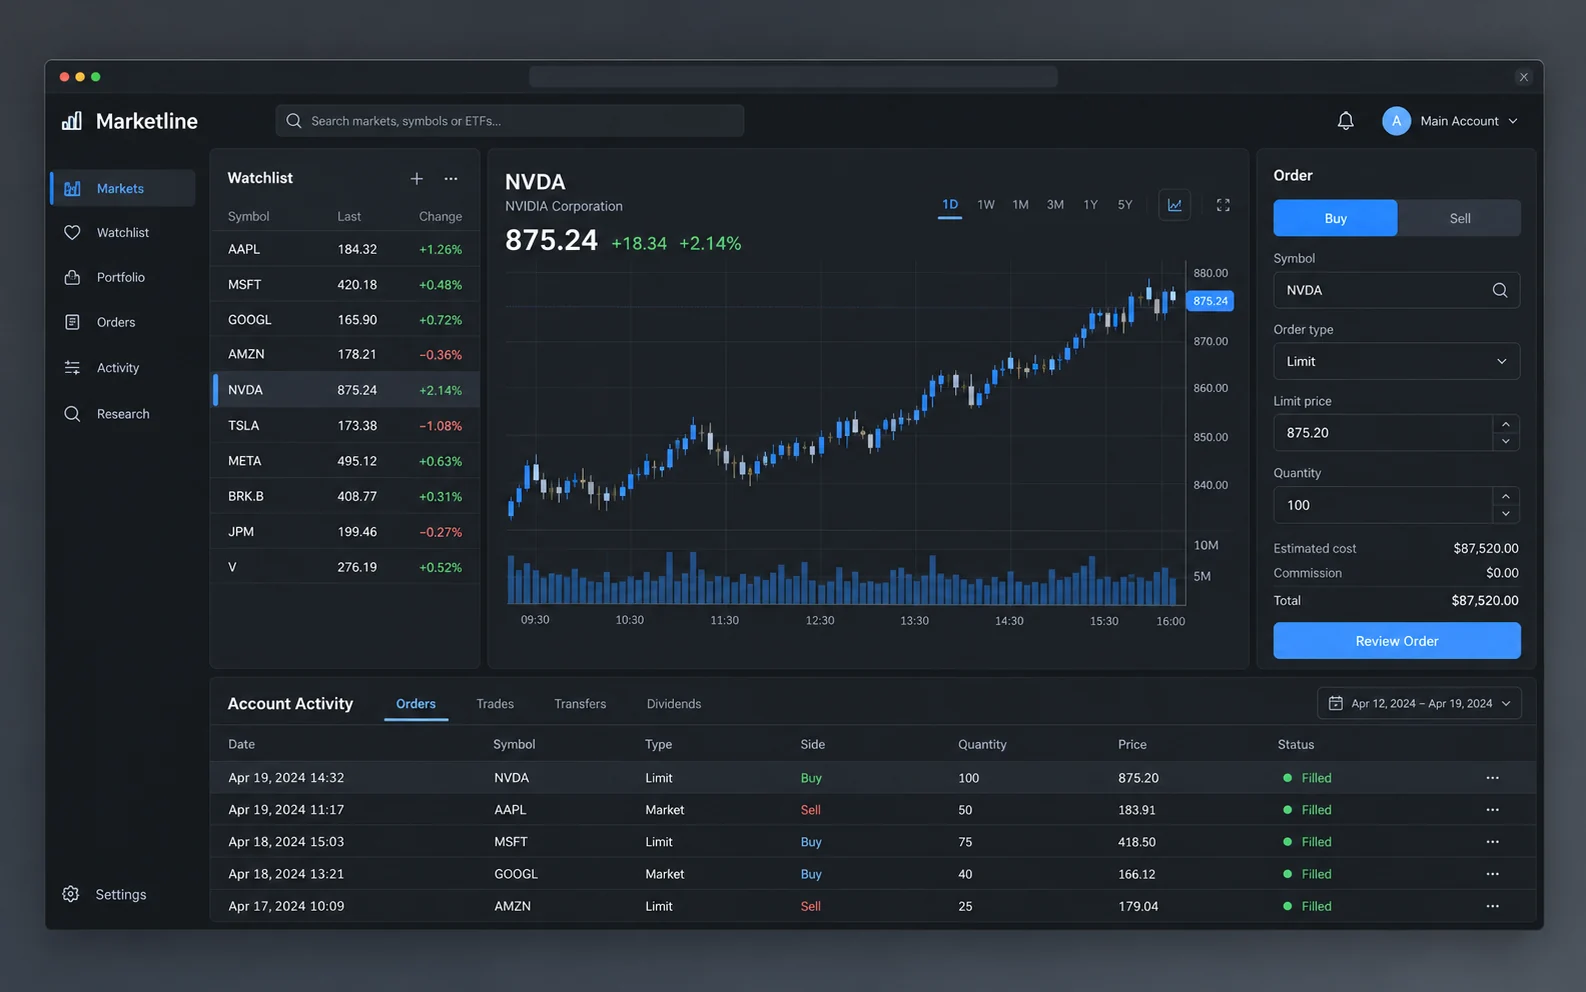
Task: Switch to the Trades tab
Action: click(x=495, y=704)
